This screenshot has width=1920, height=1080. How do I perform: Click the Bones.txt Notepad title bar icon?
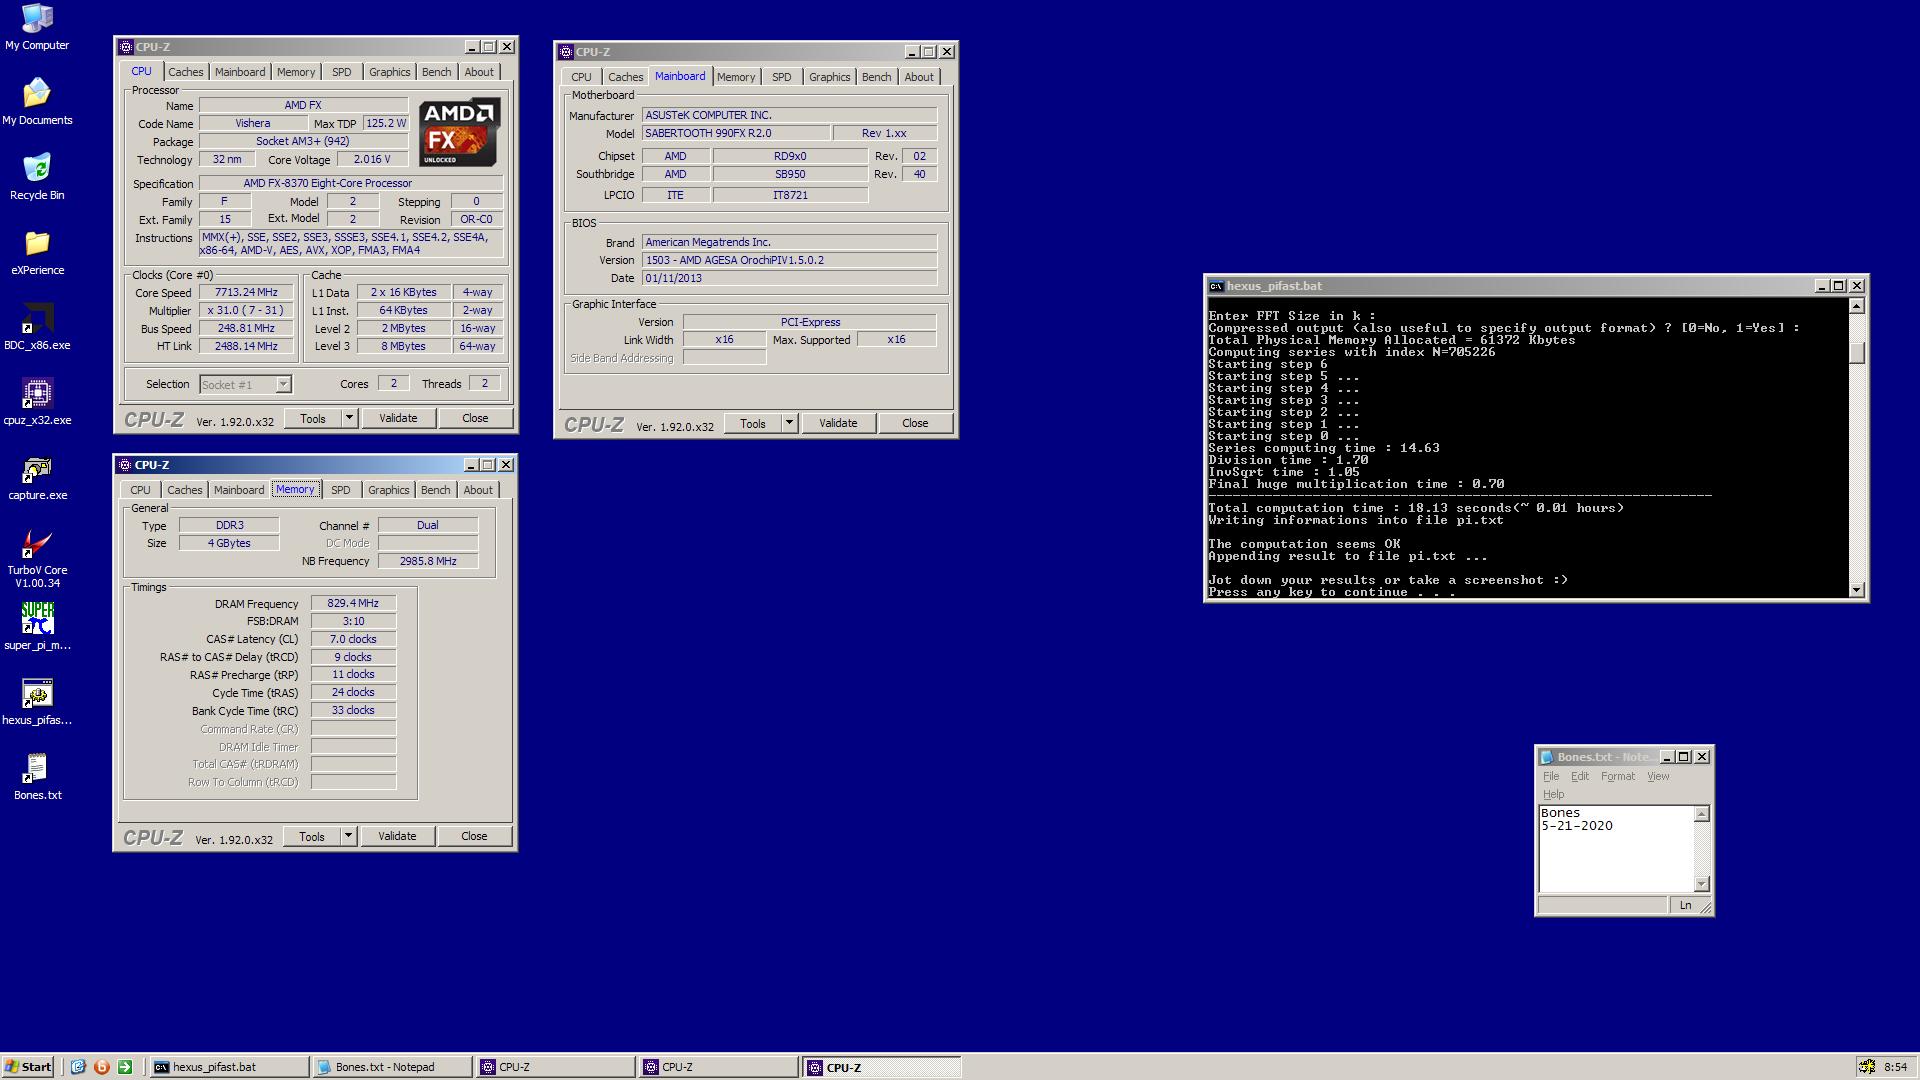click(x=1547, y=757)
